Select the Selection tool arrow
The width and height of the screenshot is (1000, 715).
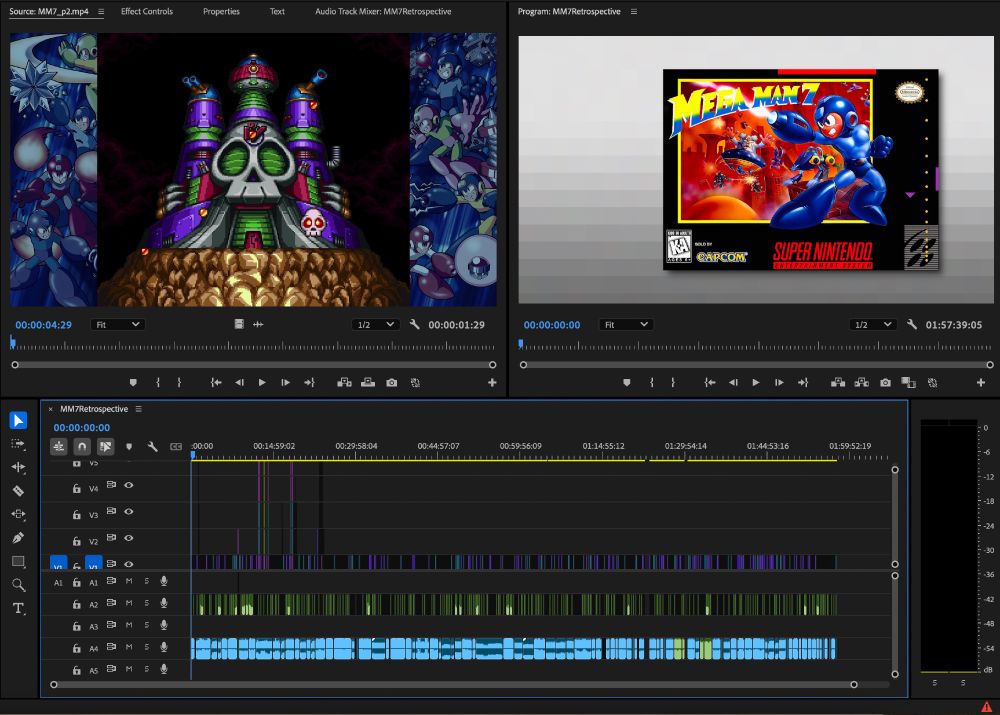tap(18, 420)
